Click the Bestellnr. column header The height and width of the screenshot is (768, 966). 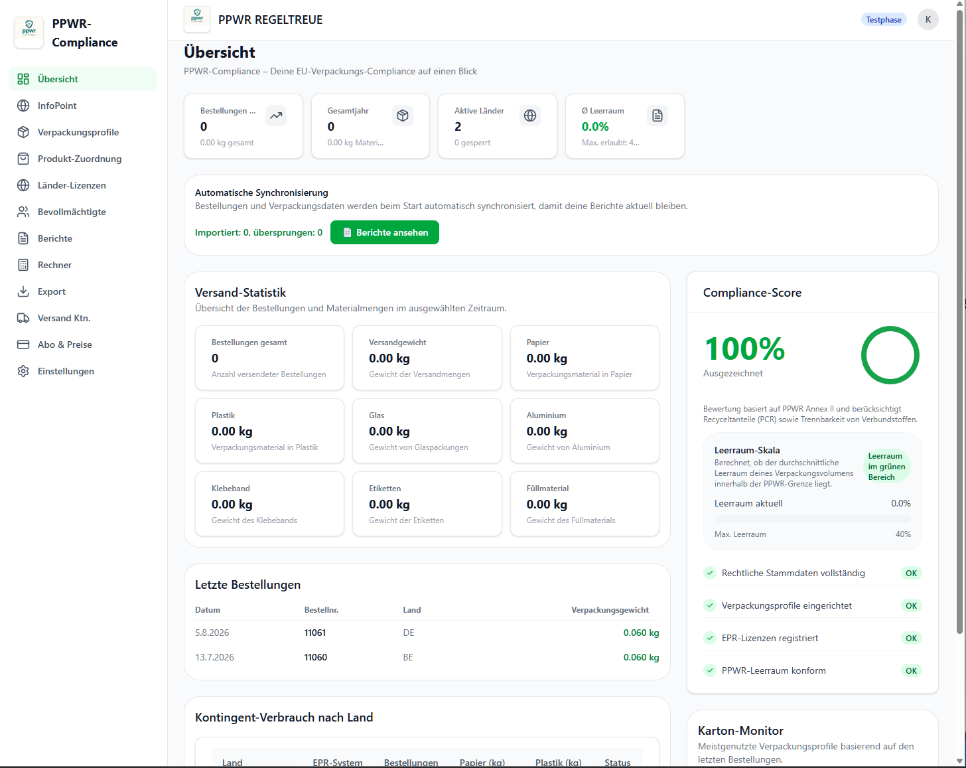pos(321,610)
